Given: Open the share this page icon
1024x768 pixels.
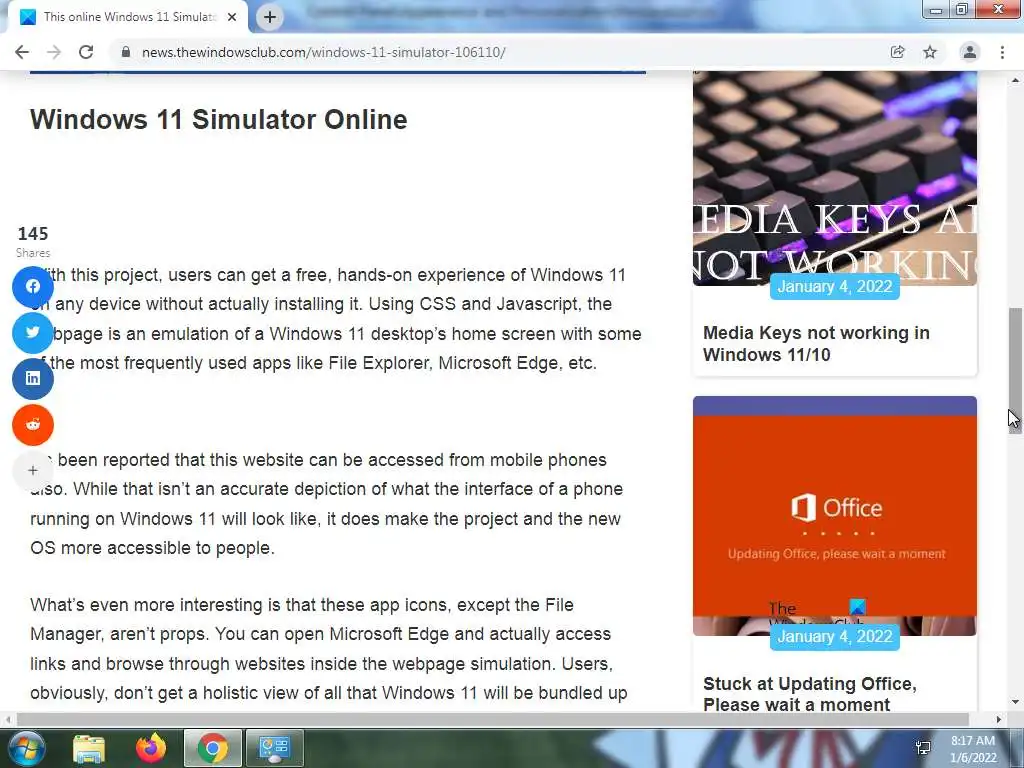Looking at the screenshot, I should [x=897, y=52].
